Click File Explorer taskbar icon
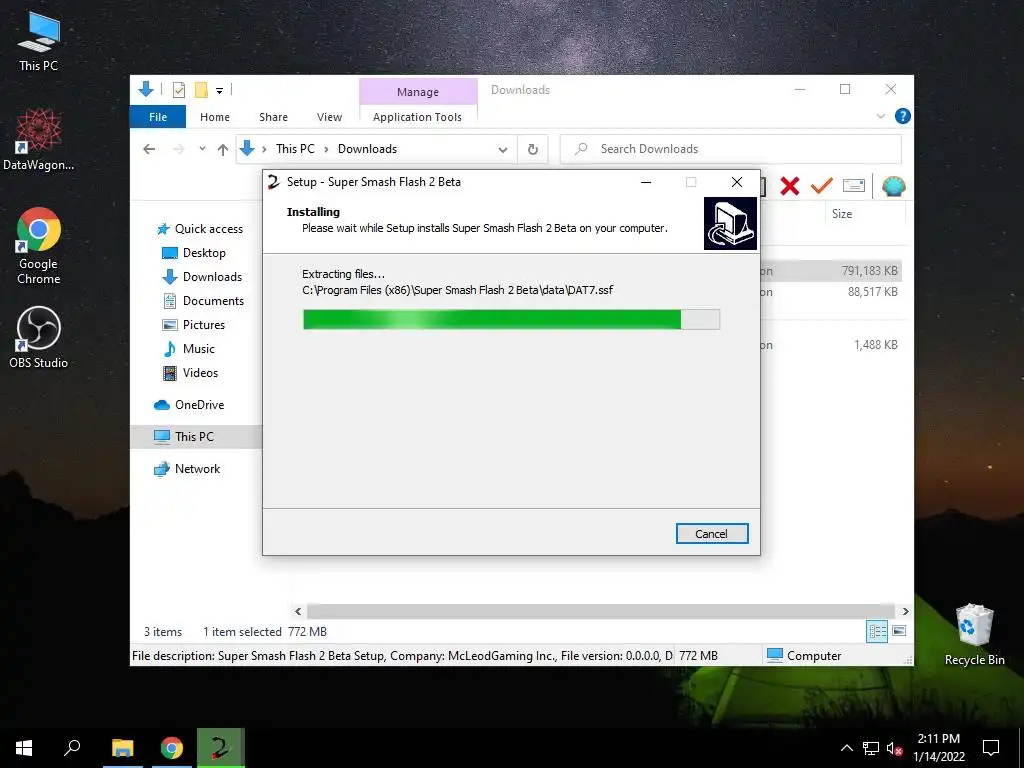This screenshot has width=1024, height=768. [x=122, y=748]
